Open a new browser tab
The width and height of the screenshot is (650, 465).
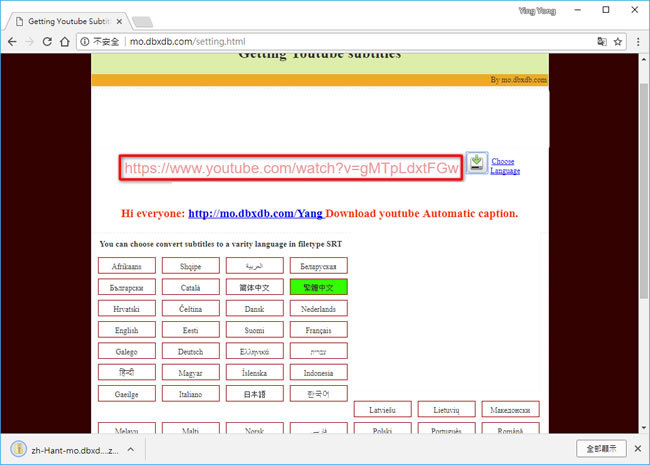pyautogui.click(x=143, y=22)
